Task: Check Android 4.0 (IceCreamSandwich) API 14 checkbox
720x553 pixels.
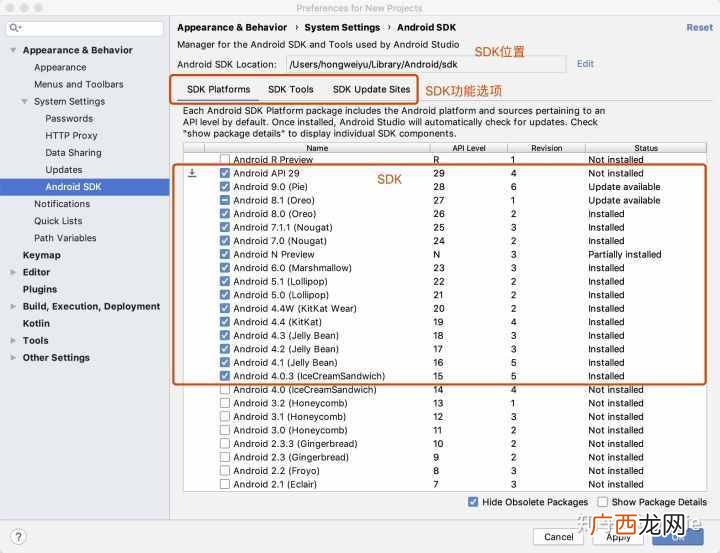Action: pyautogui.click(x=225, y=389)
